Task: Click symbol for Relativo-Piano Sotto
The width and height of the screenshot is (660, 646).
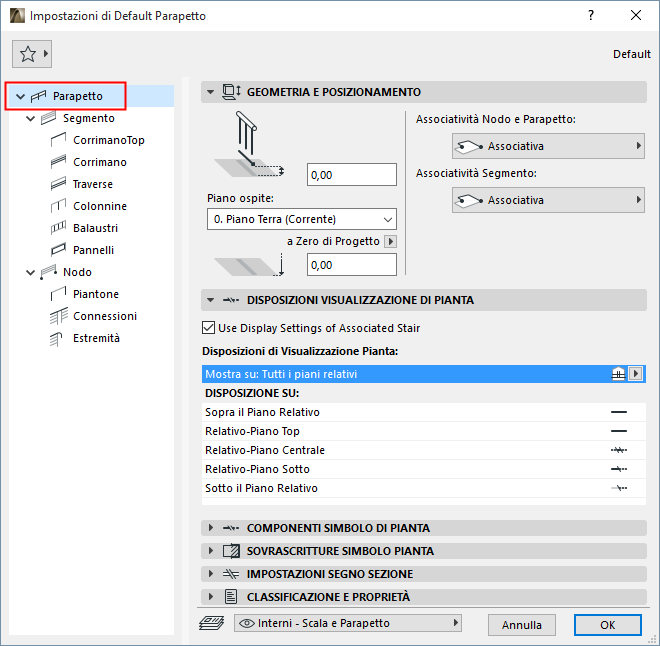Action: point(619,469)
